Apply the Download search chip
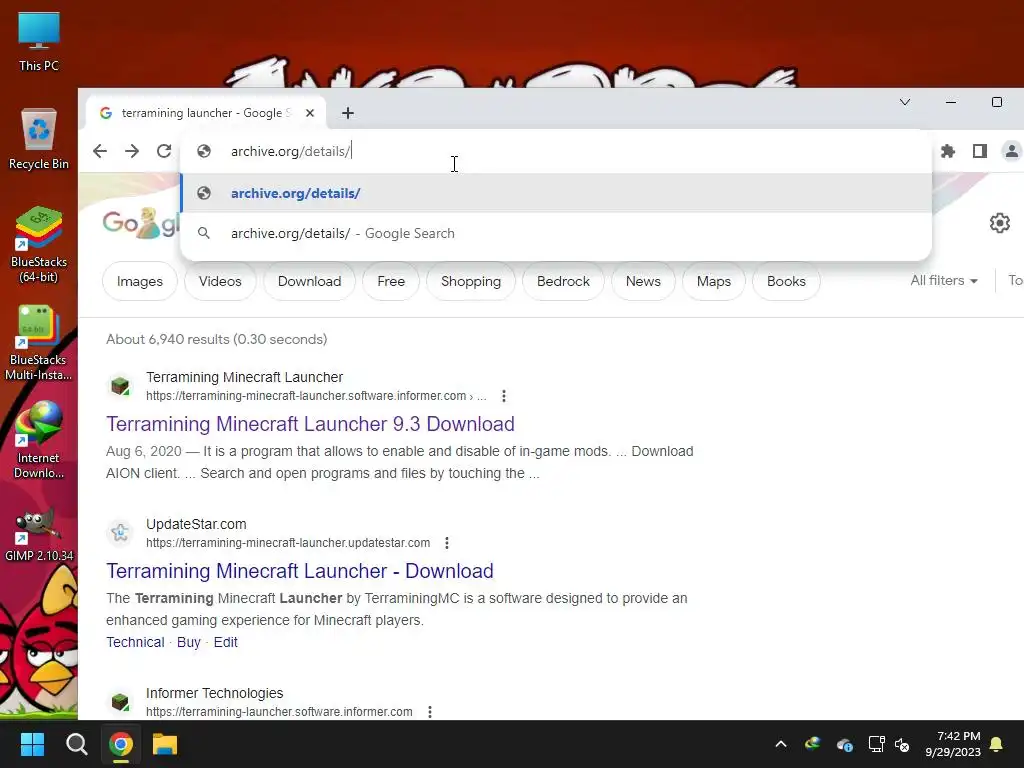 coord(310,281)
